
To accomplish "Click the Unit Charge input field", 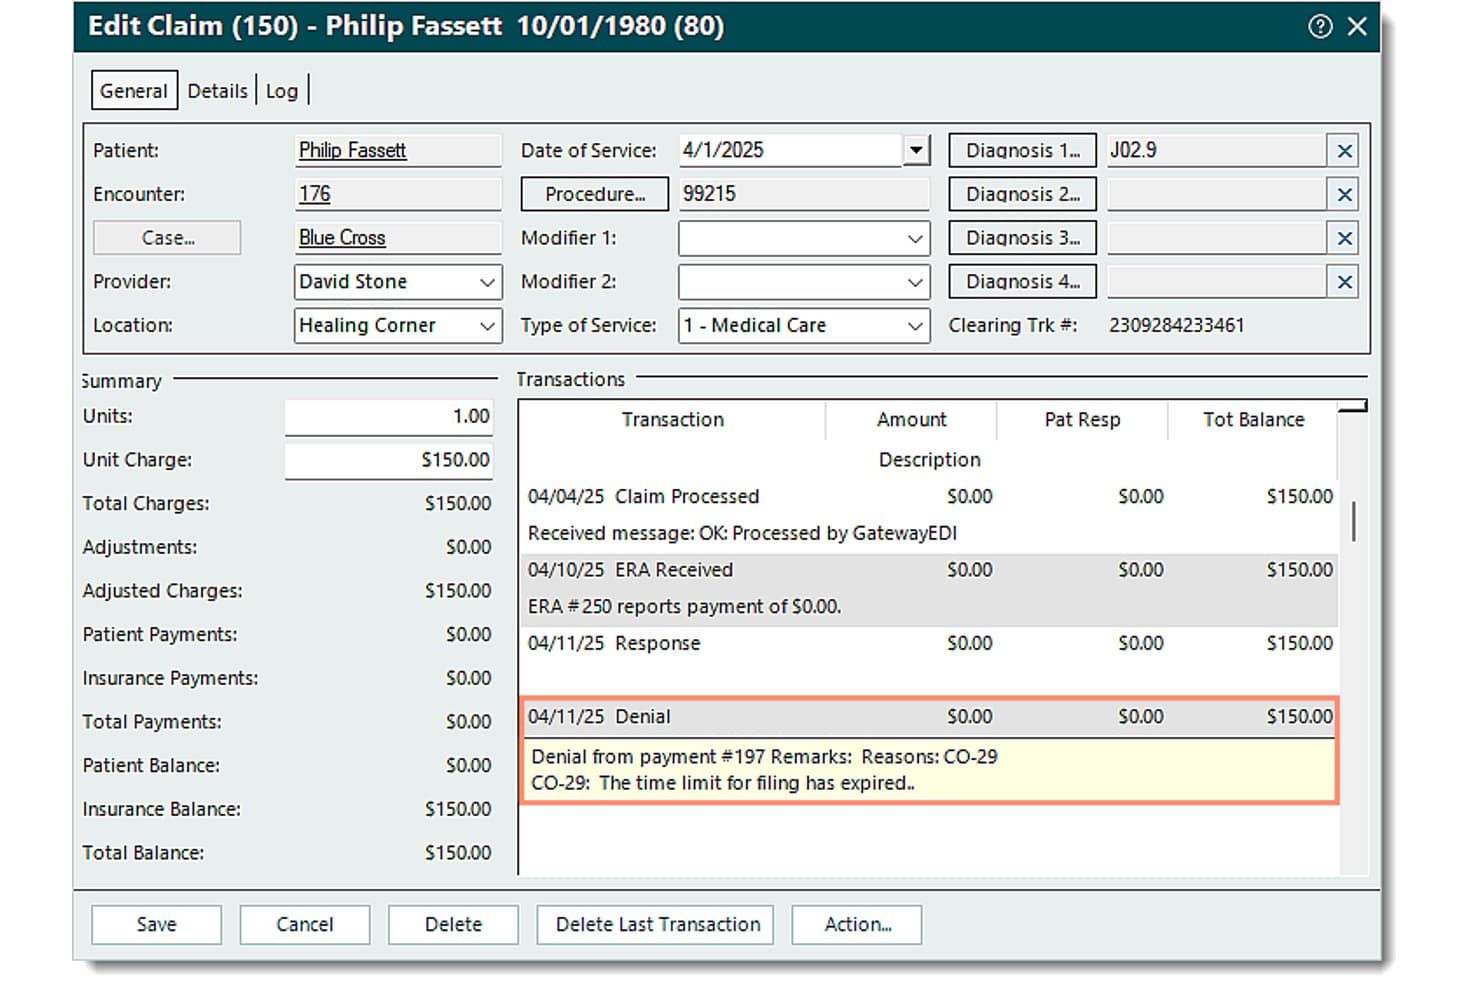I will tap(388, 460).
